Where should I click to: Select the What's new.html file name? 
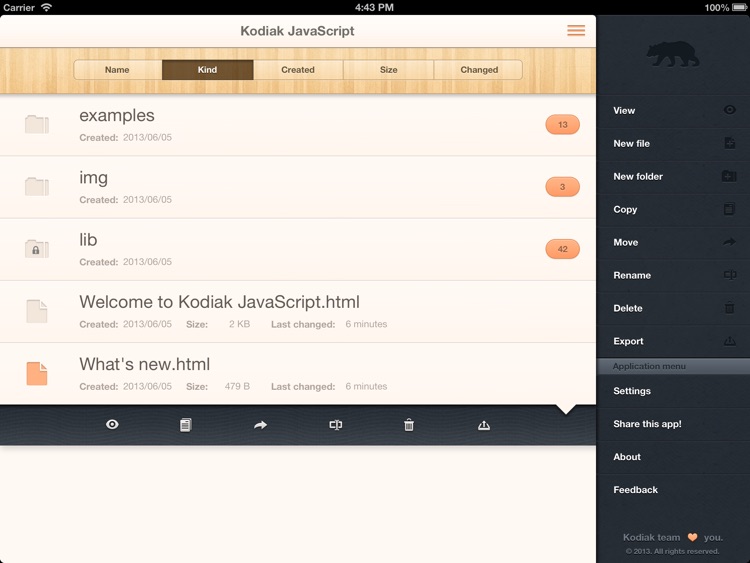[x=144, y=364]
